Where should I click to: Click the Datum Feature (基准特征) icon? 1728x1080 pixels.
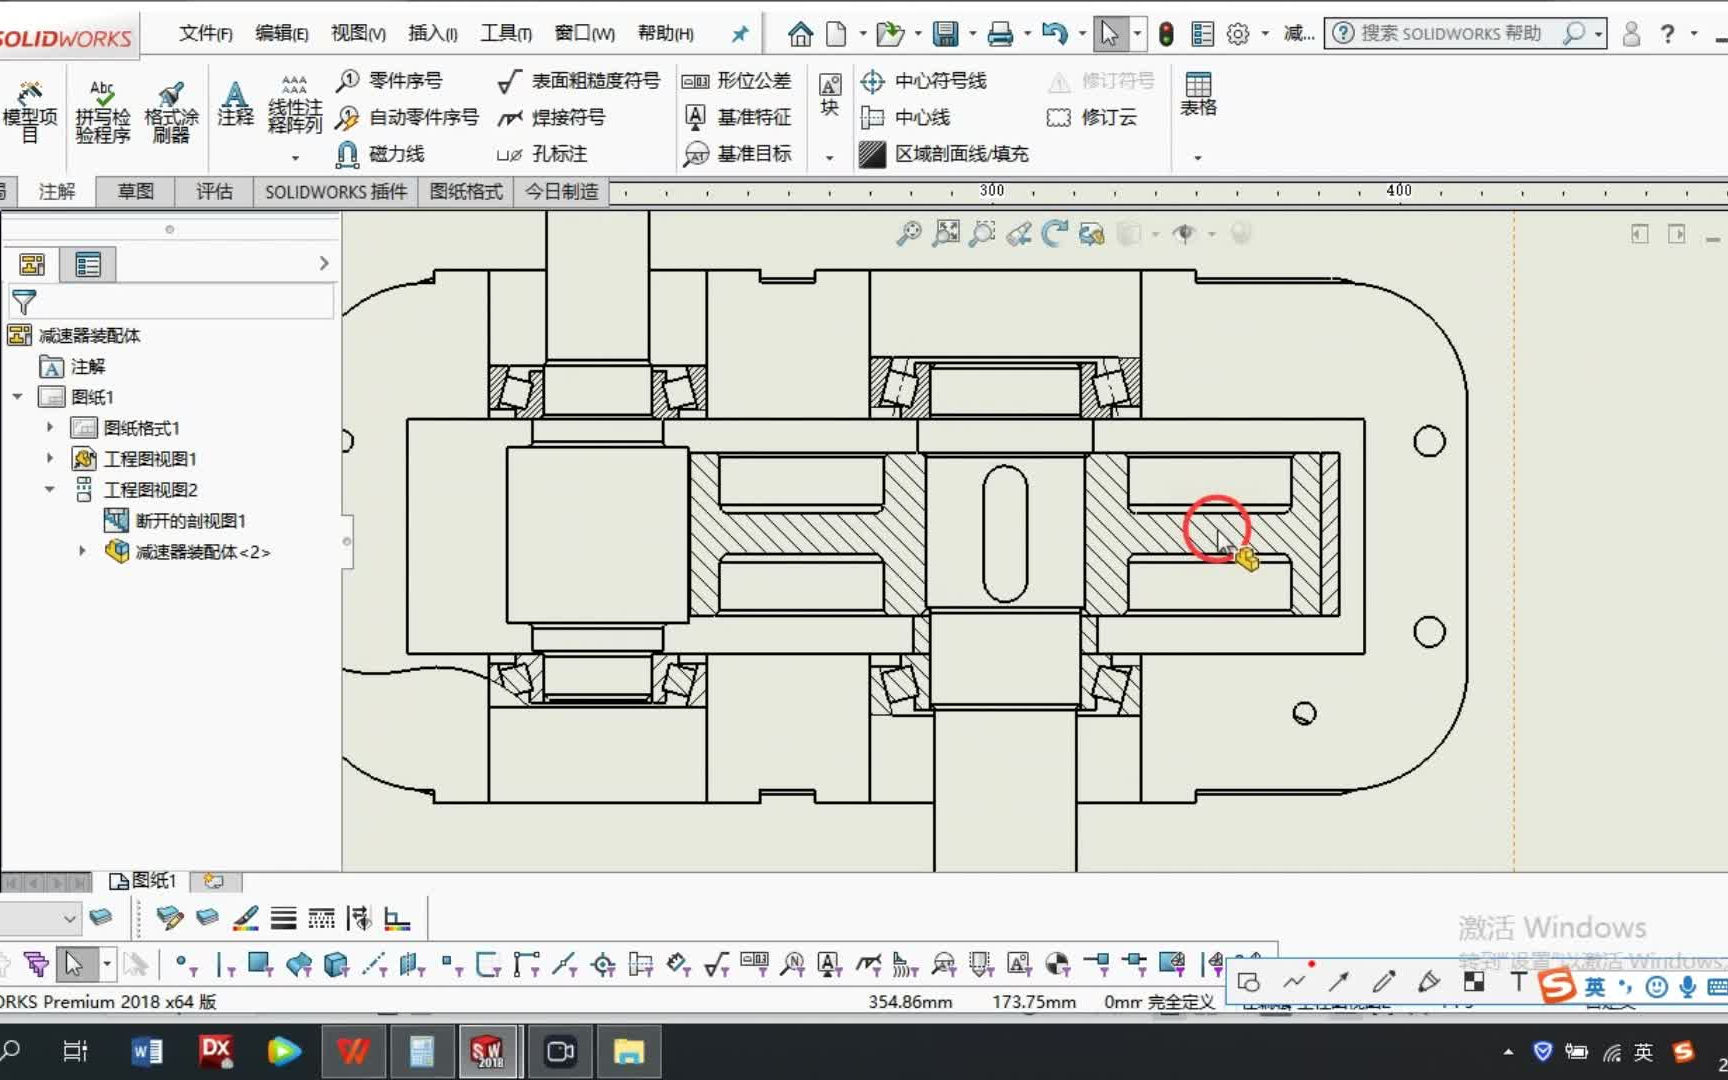click(x=696, y=117)
